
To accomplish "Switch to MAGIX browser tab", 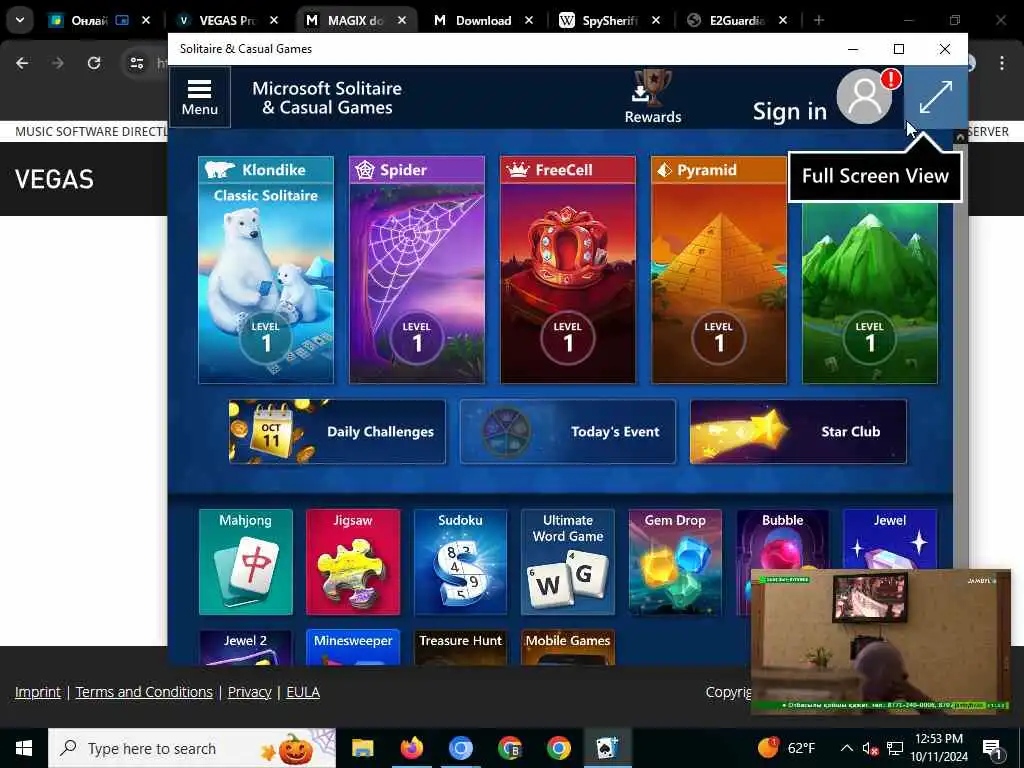I will coord(355,20).
